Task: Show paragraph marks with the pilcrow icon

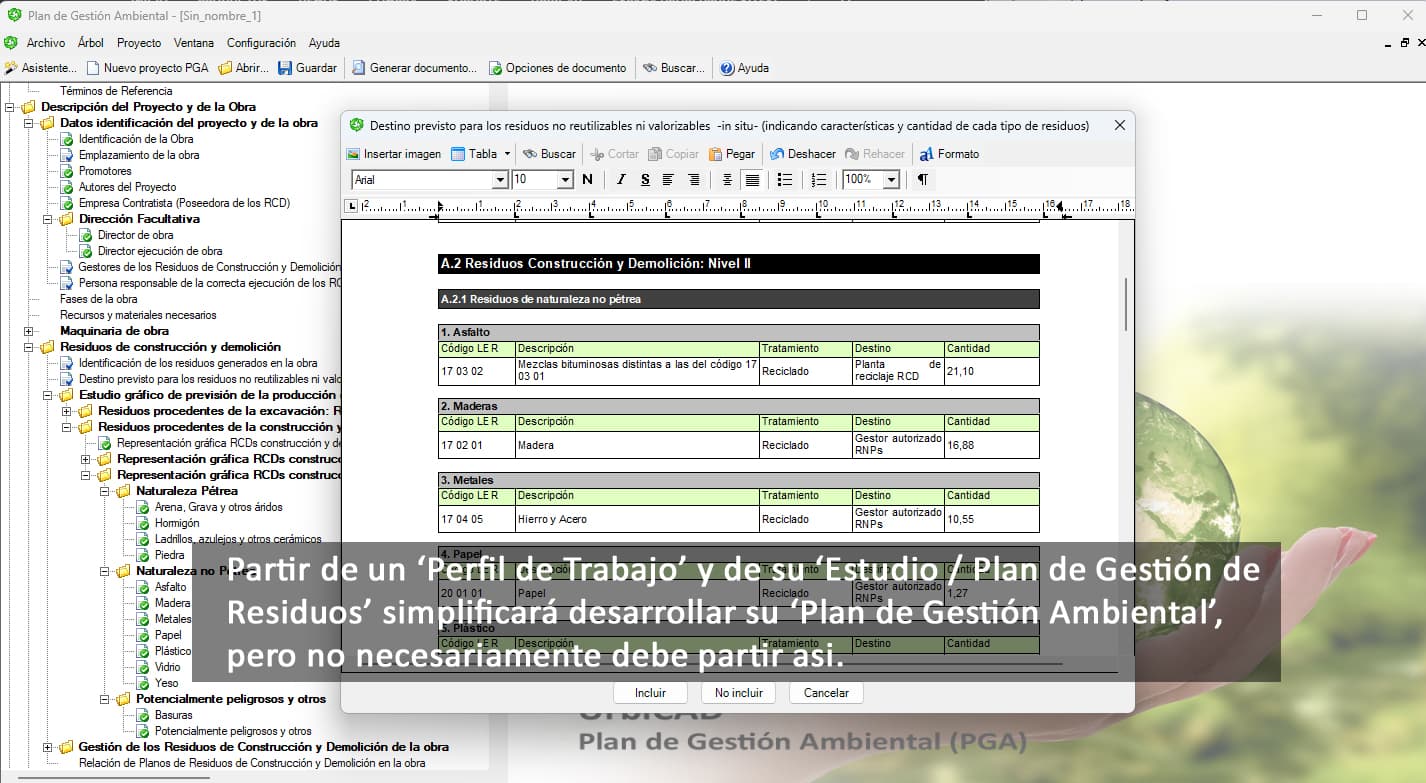Action: (x=922, y=180)
